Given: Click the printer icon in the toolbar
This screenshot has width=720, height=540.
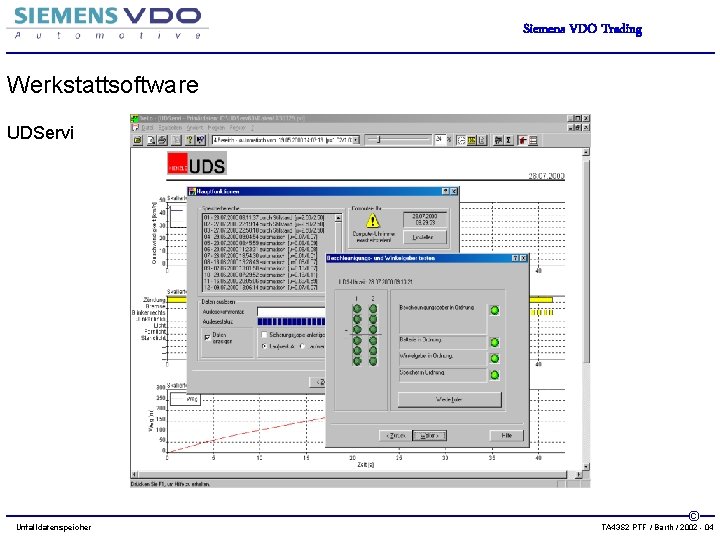Looking at the screenshot, I should (x=162, y=141).
